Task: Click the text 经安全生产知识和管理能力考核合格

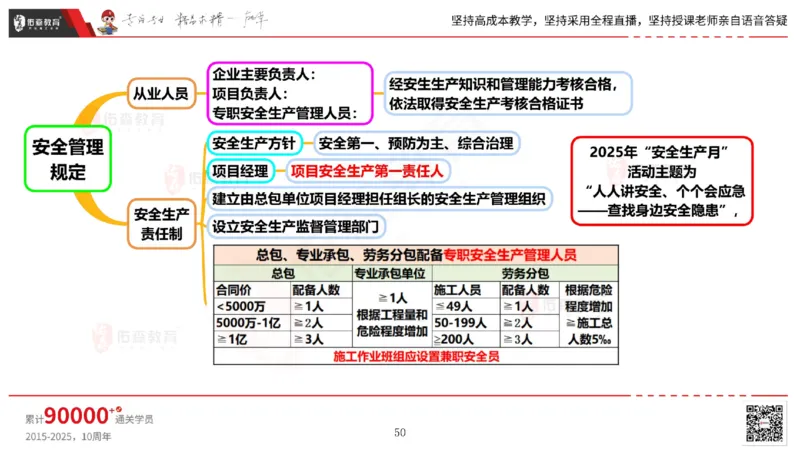Action: click(x=503, y=84)
